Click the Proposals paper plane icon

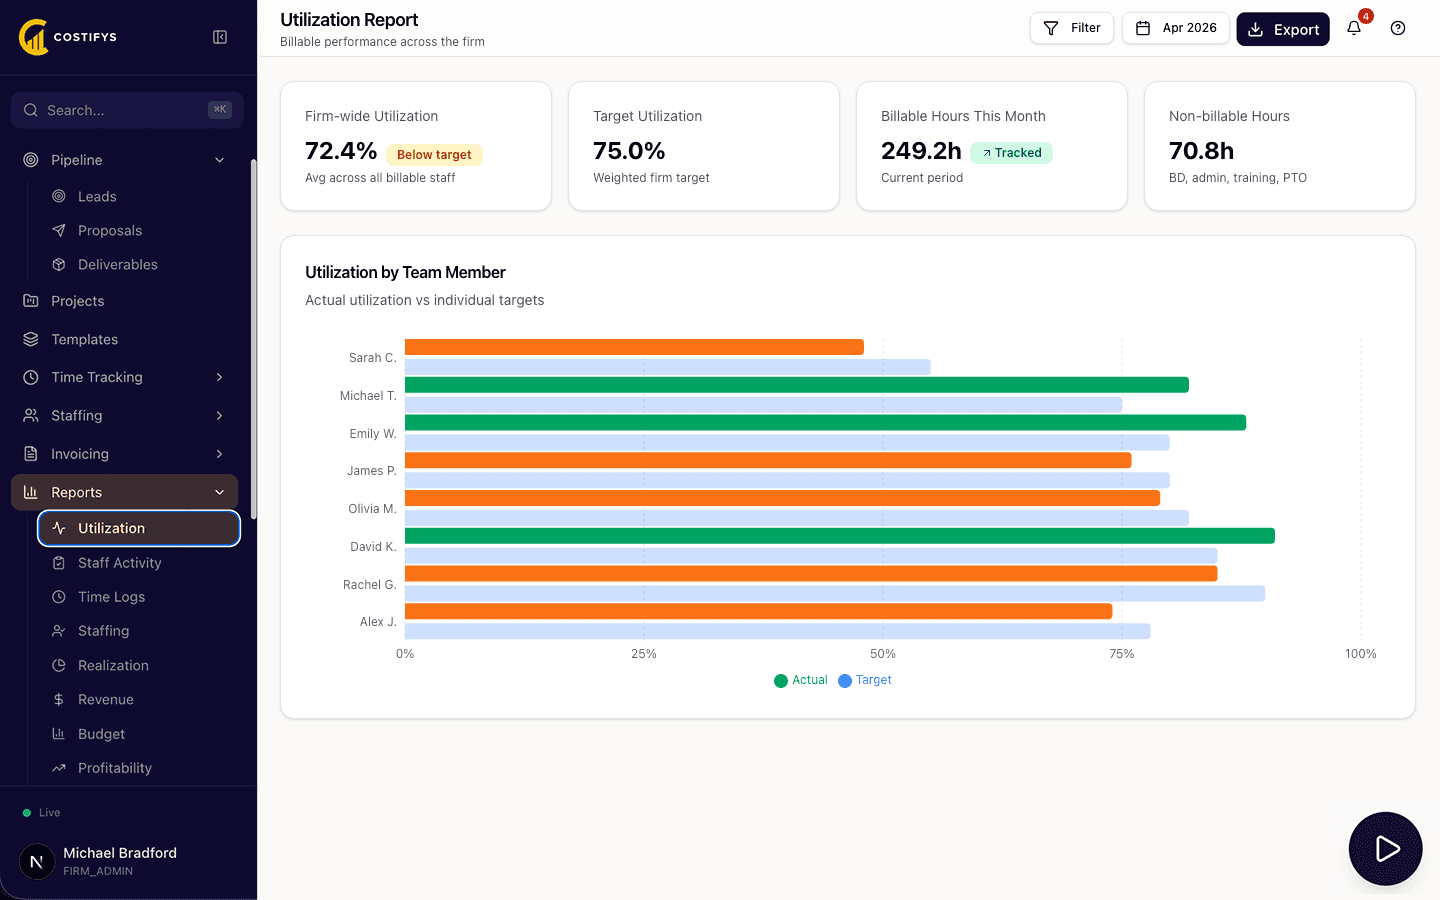coord(59,230)
